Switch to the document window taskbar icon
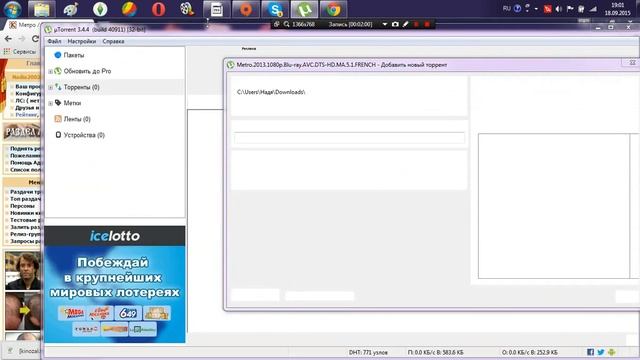640x360 pixels. point(217,9)
